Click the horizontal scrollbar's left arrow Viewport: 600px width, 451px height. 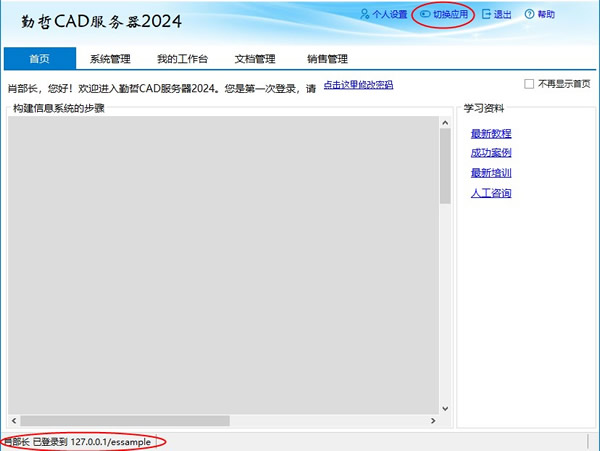coord(14,421)
